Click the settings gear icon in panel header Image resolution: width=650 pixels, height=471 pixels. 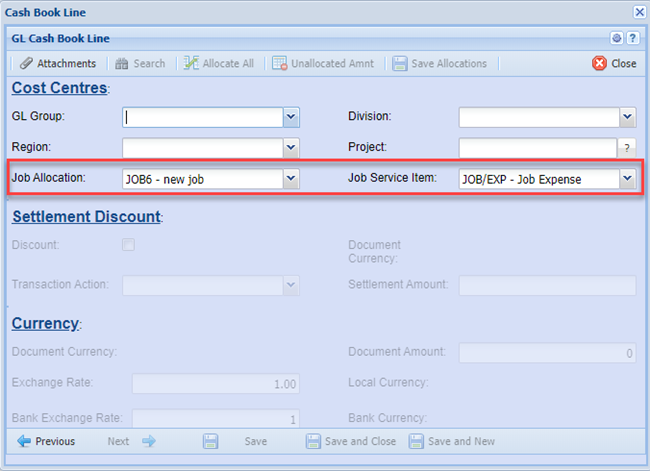click(x=617, y=38)
